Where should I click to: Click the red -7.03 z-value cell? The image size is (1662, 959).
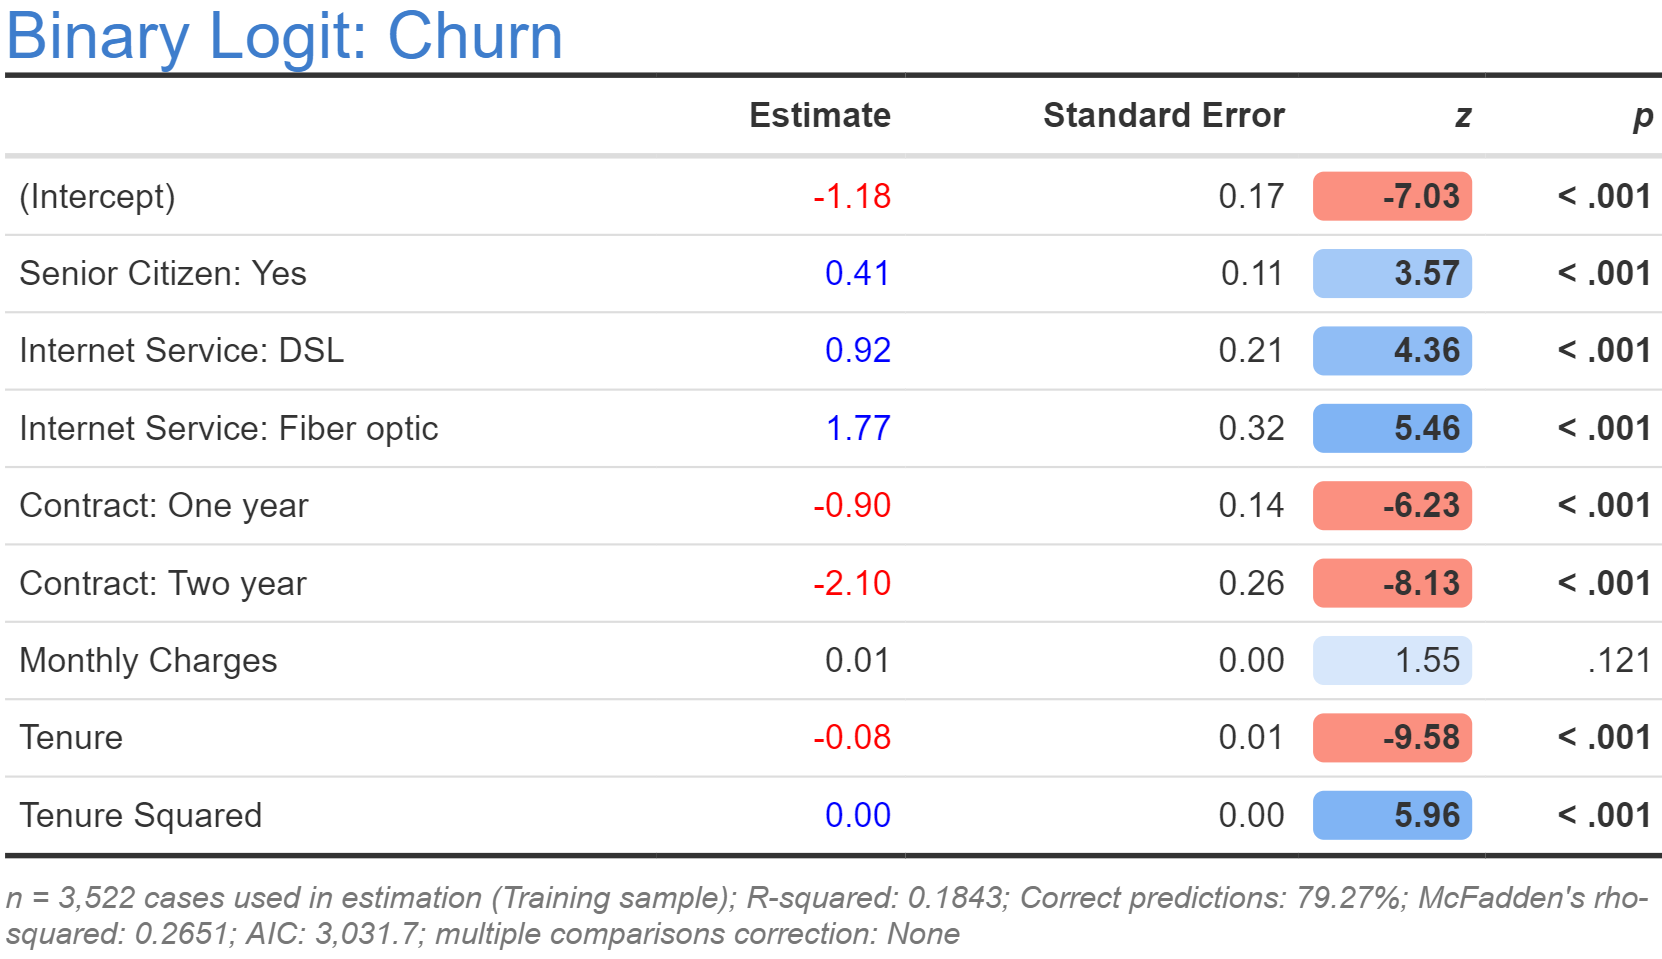coord(1392,196)
